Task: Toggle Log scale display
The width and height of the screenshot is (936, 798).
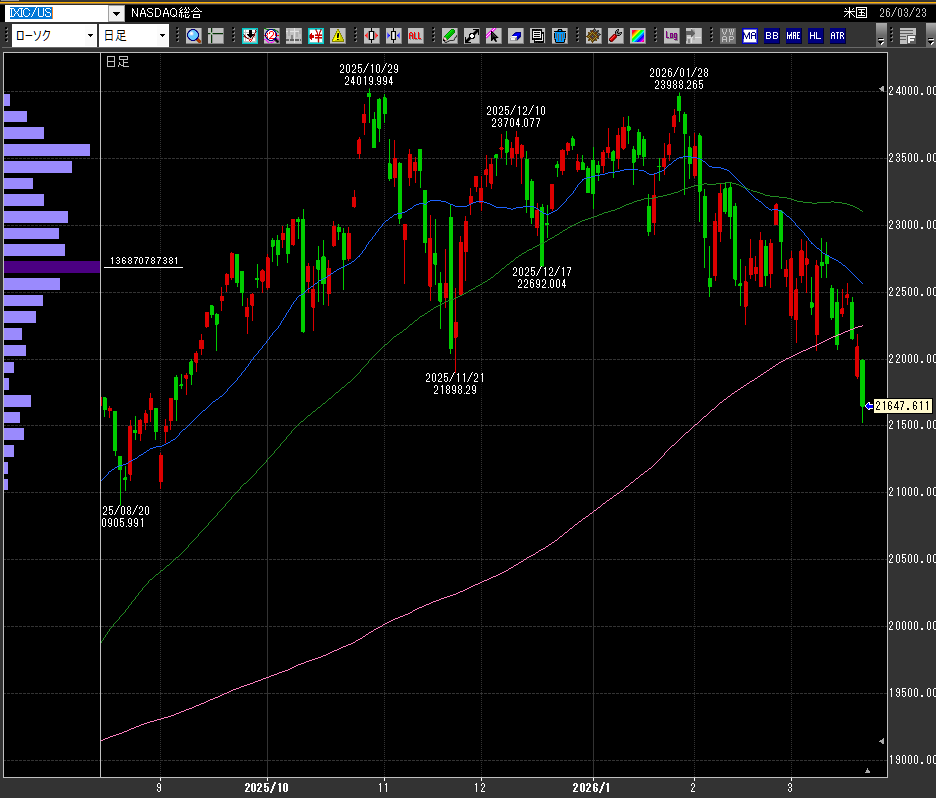Action: coord(671,36)
